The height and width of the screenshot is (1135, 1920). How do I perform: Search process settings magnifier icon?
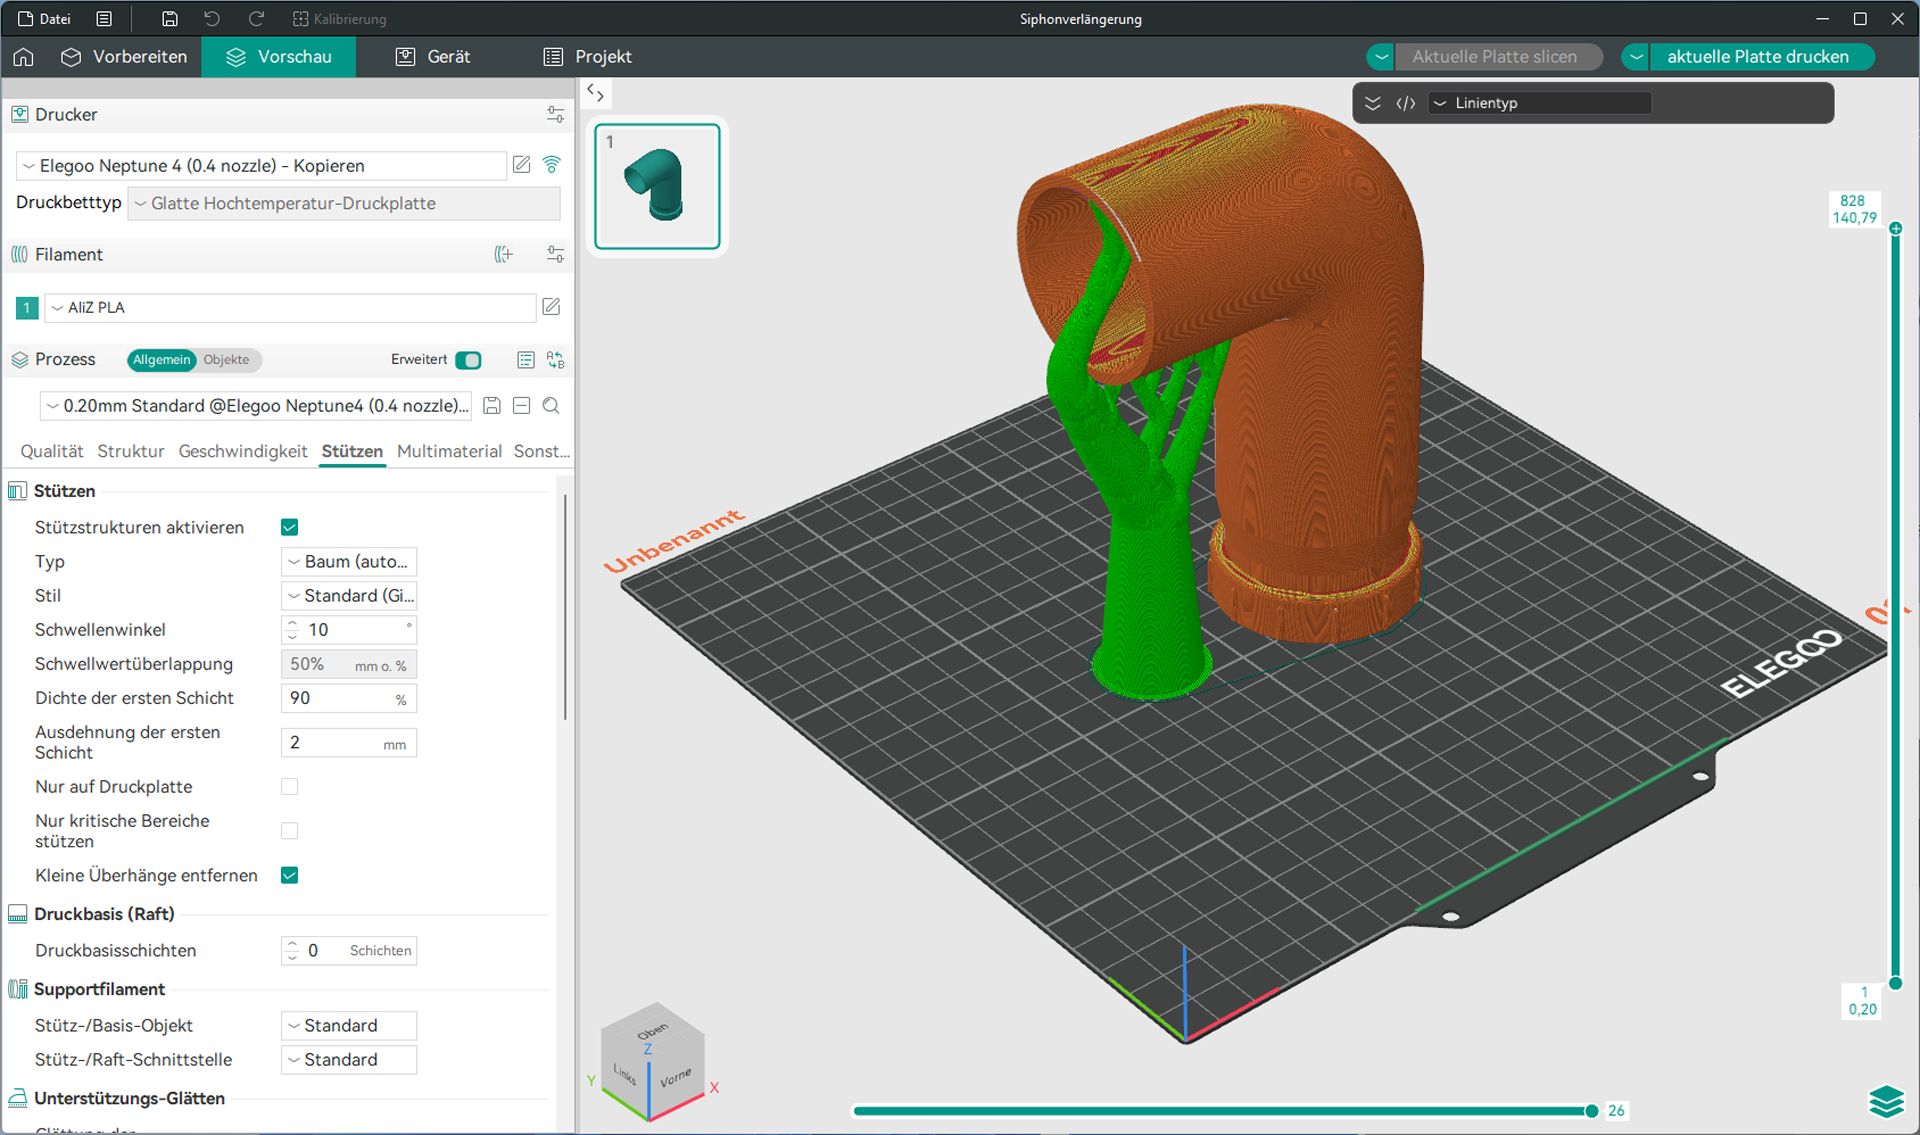(551, 406)
